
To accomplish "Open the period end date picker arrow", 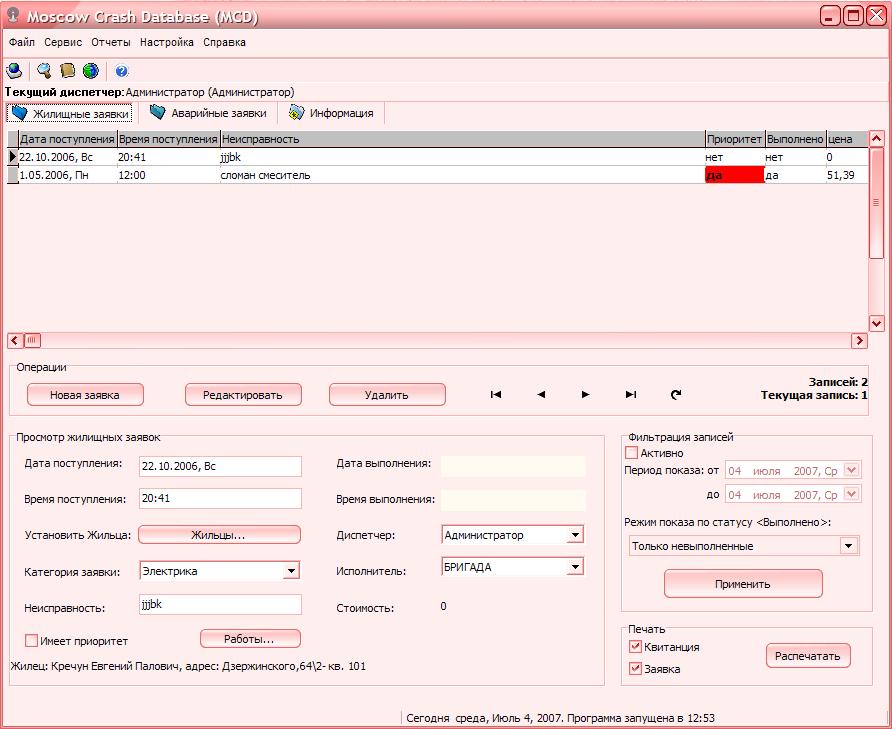I will (x=851, y=494).
